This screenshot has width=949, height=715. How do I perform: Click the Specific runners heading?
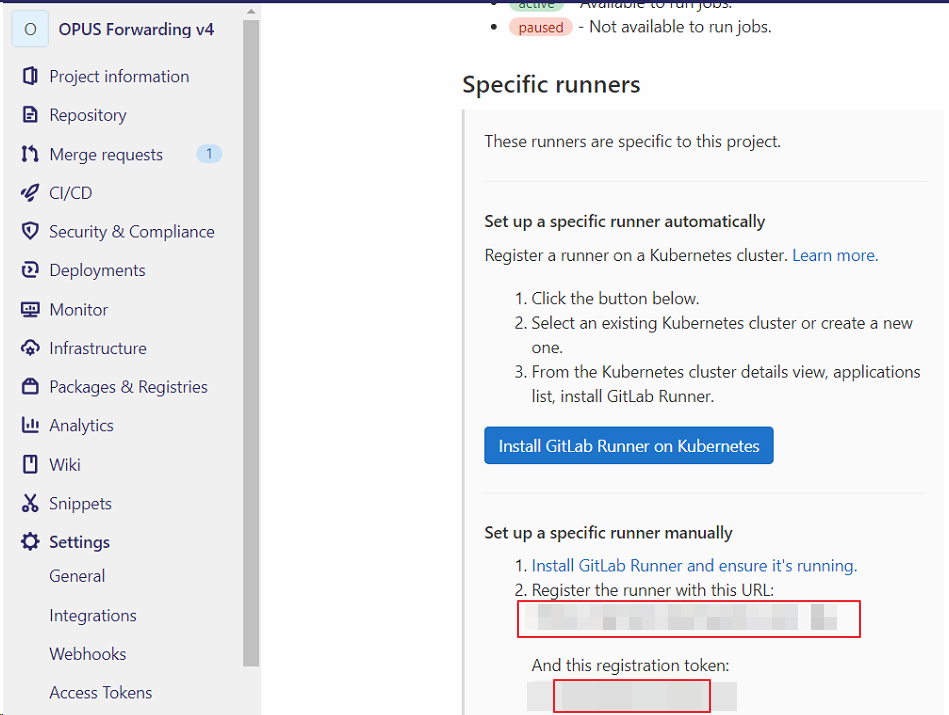click(551, 85)
